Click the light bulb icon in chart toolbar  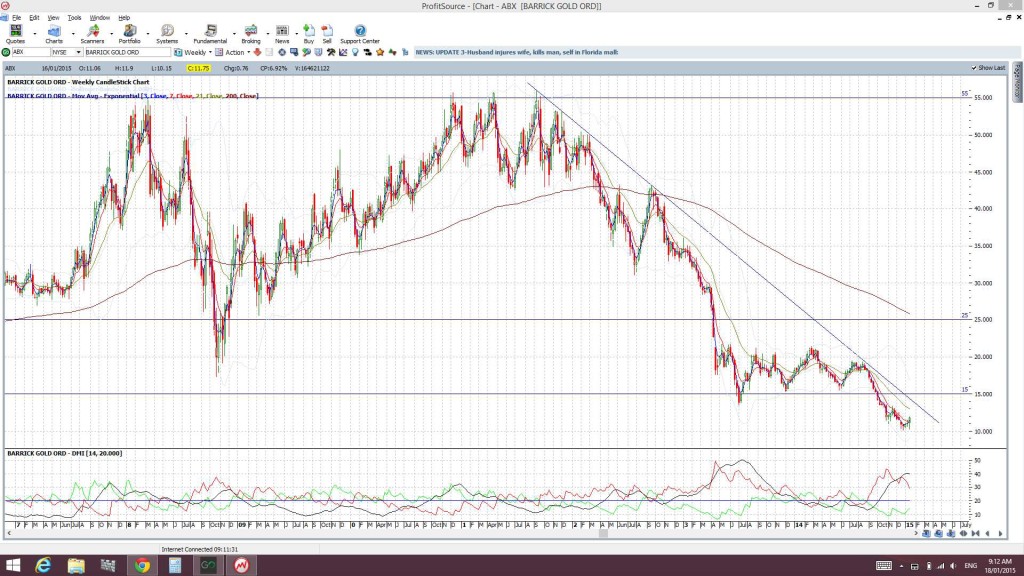(355, 52)
